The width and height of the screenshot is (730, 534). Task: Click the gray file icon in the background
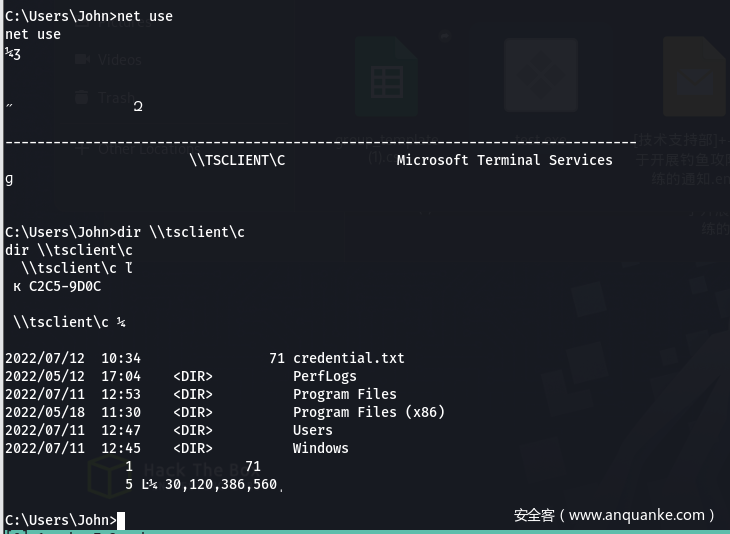540,77
